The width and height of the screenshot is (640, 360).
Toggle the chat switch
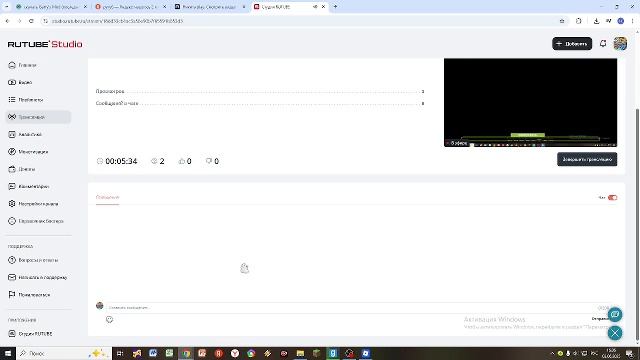coord(612,198)
